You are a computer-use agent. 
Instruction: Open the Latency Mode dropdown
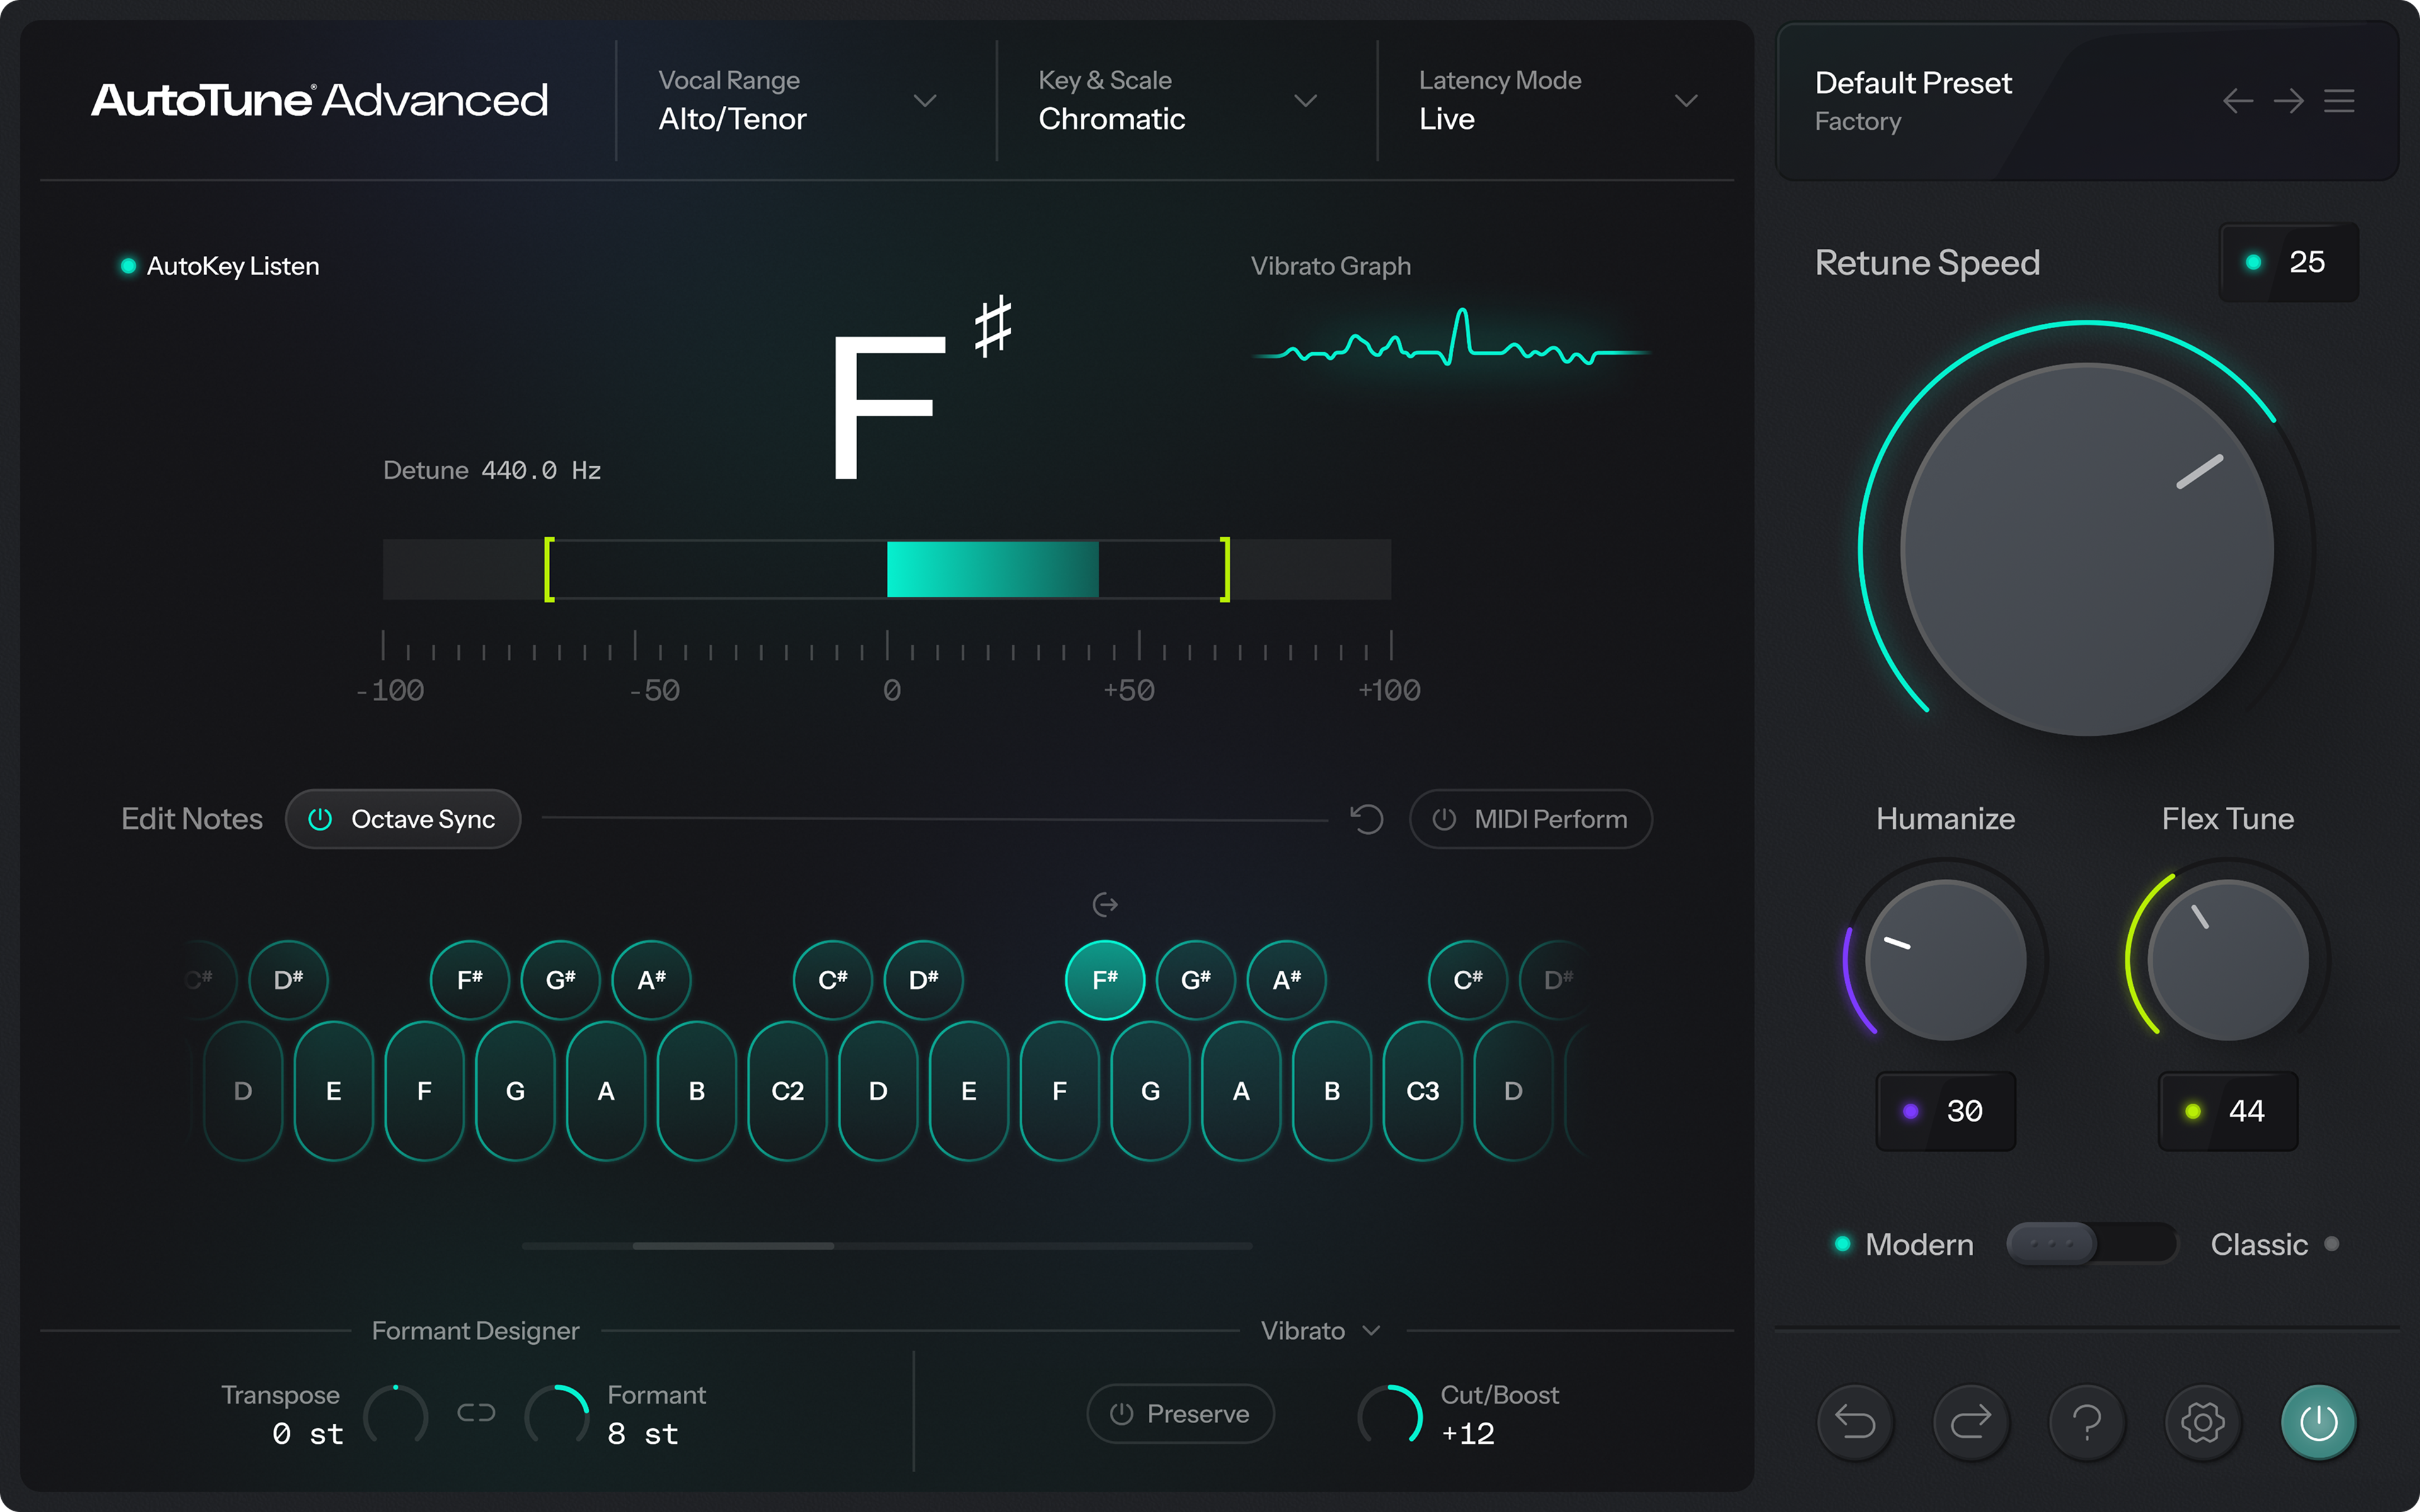point(1558,100)
